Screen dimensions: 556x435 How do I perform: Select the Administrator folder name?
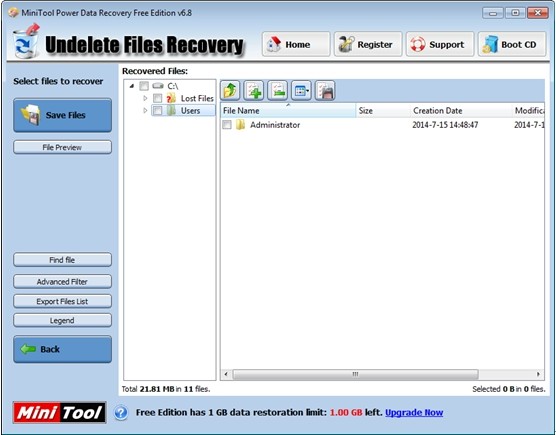tap(275, 125)
